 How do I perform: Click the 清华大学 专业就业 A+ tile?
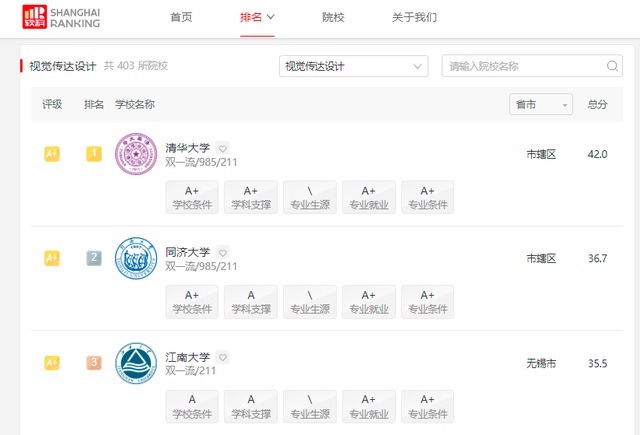pos(369,198)
